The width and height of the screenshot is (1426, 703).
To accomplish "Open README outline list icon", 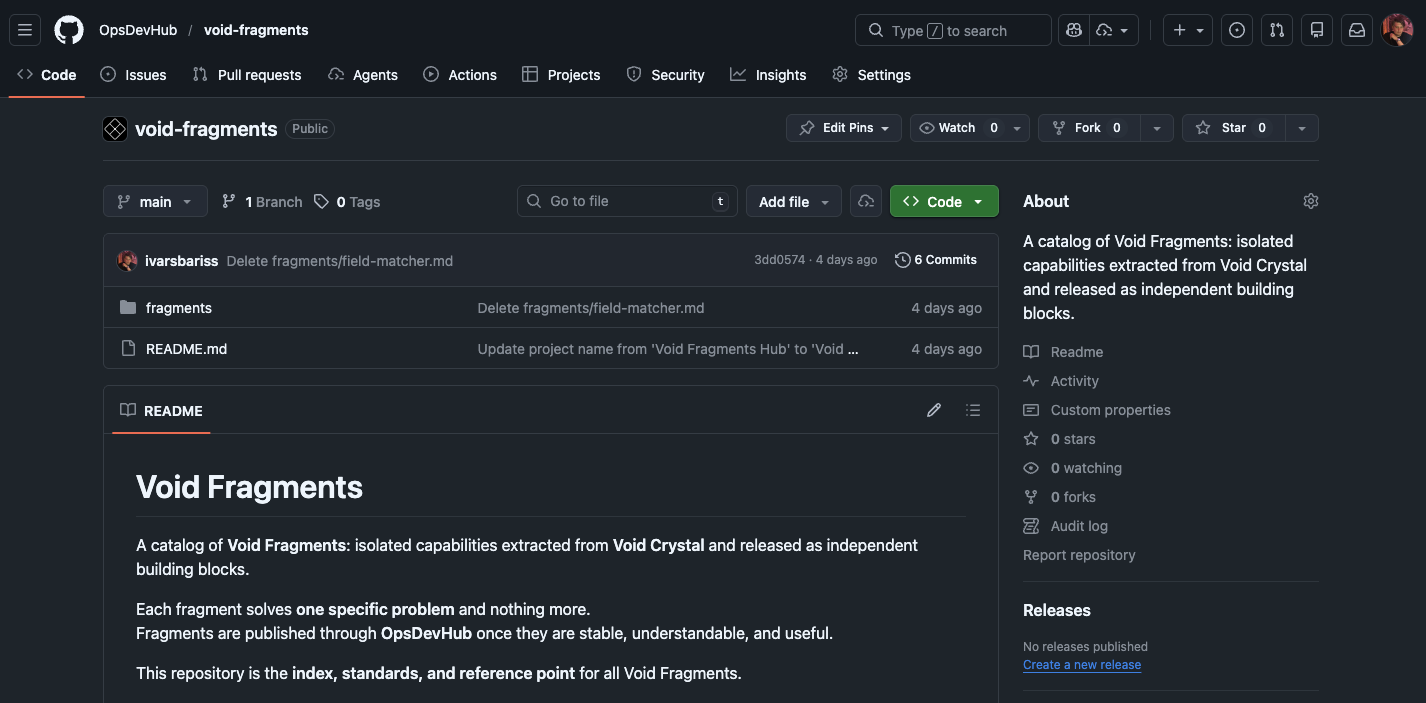I will [973, 410].
